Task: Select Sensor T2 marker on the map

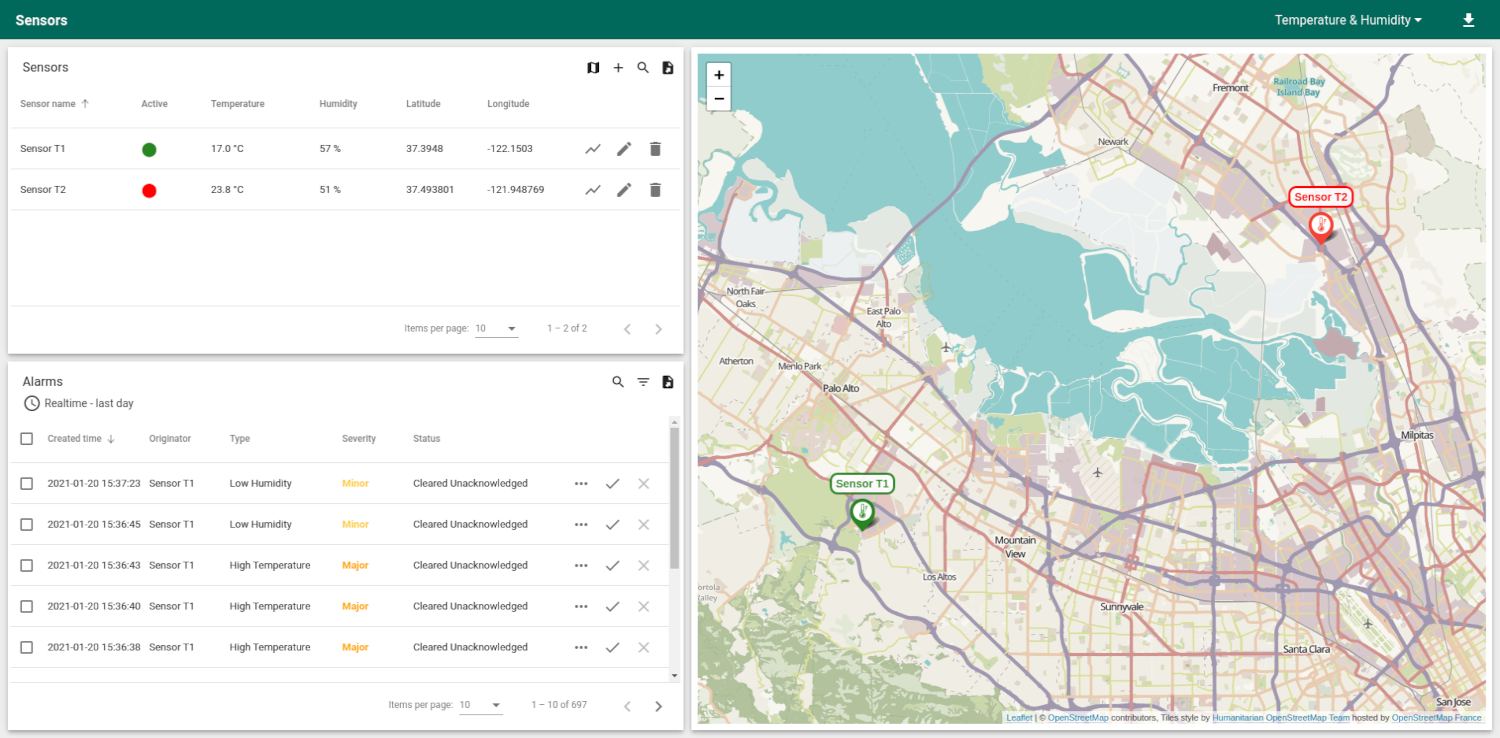Action: (1321, 226)
